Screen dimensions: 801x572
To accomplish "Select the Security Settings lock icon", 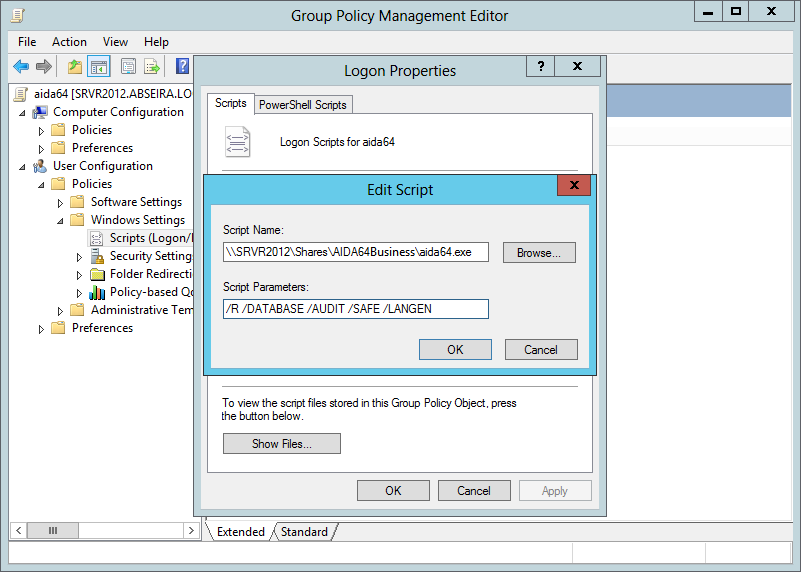I will [x=97, y=256].
